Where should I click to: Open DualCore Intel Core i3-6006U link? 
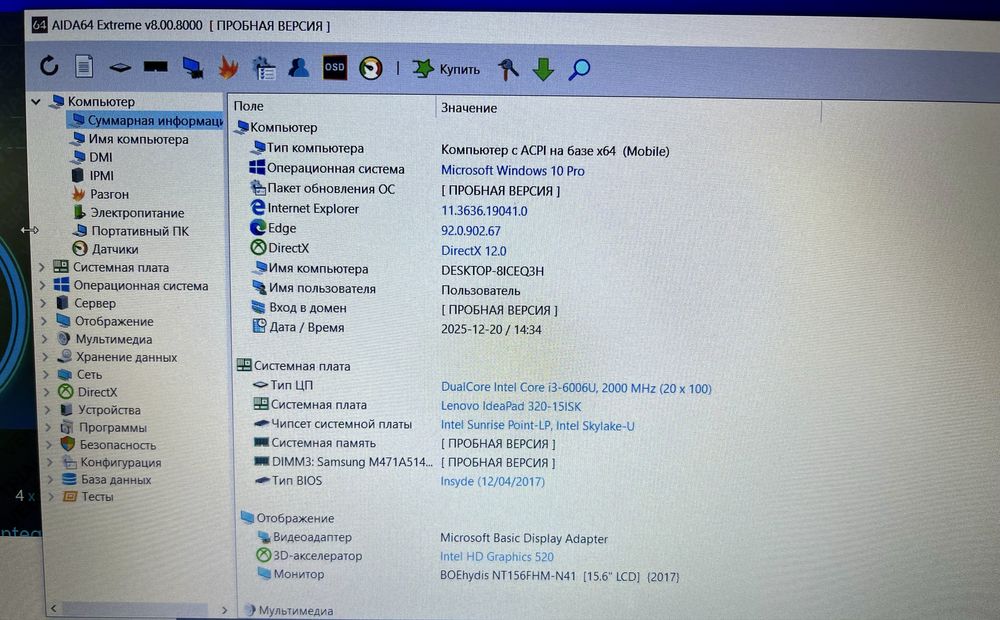[576, 388]
